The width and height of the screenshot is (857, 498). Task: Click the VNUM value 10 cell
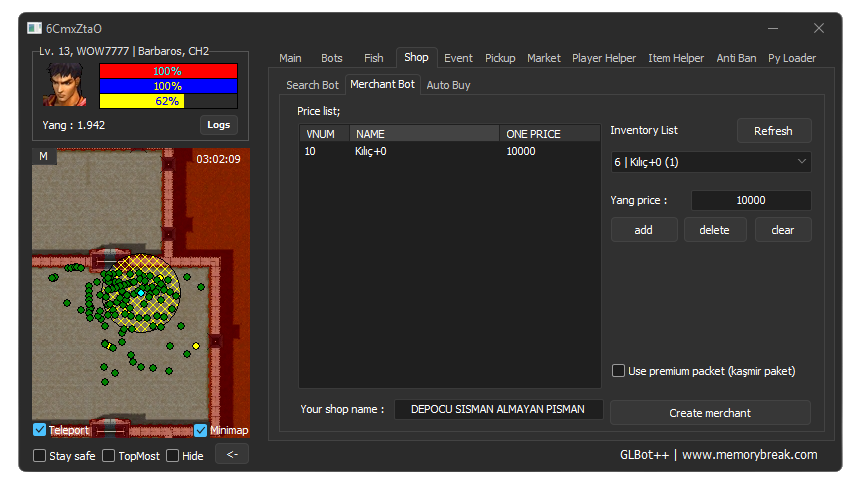click(x=310, y=151)
